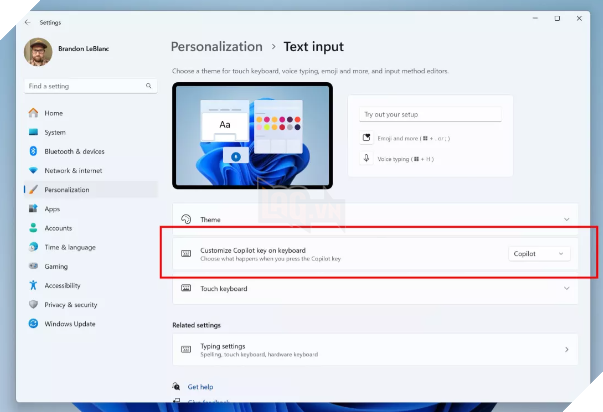
Task: Click the Settings window title
Action: (x=50, y=22)
